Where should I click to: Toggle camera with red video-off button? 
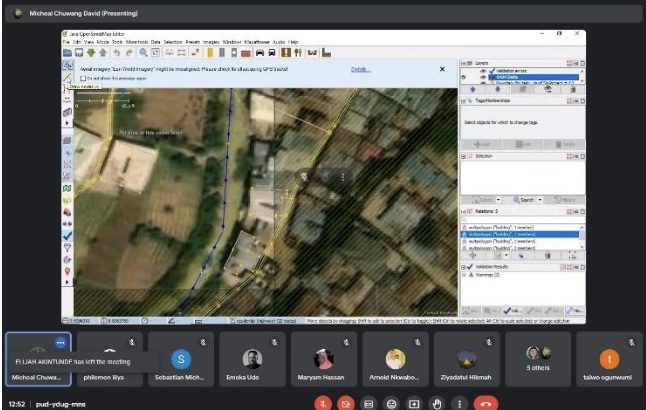[346, 404]
